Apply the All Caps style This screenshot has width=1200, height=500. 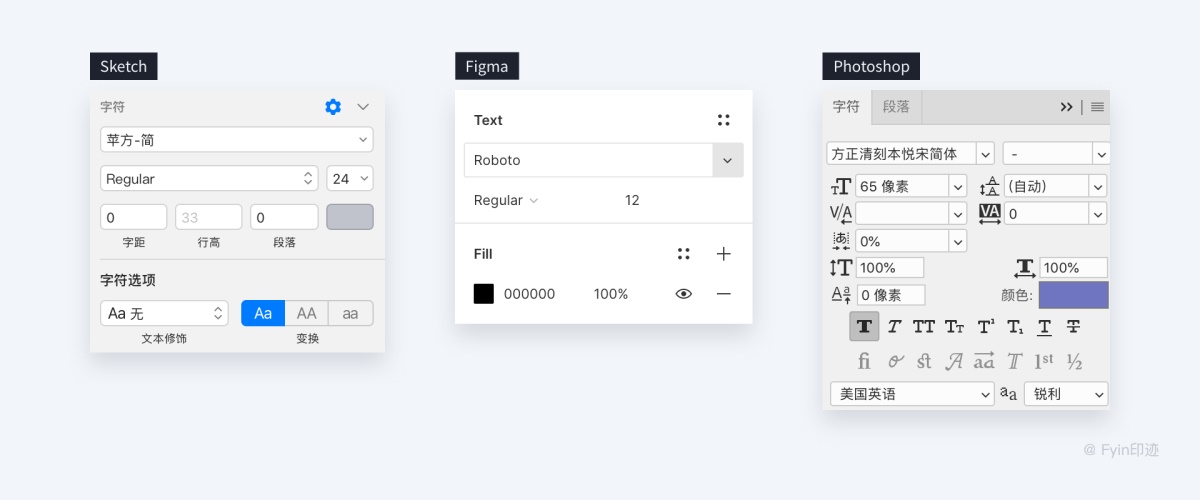coord(924,326)
